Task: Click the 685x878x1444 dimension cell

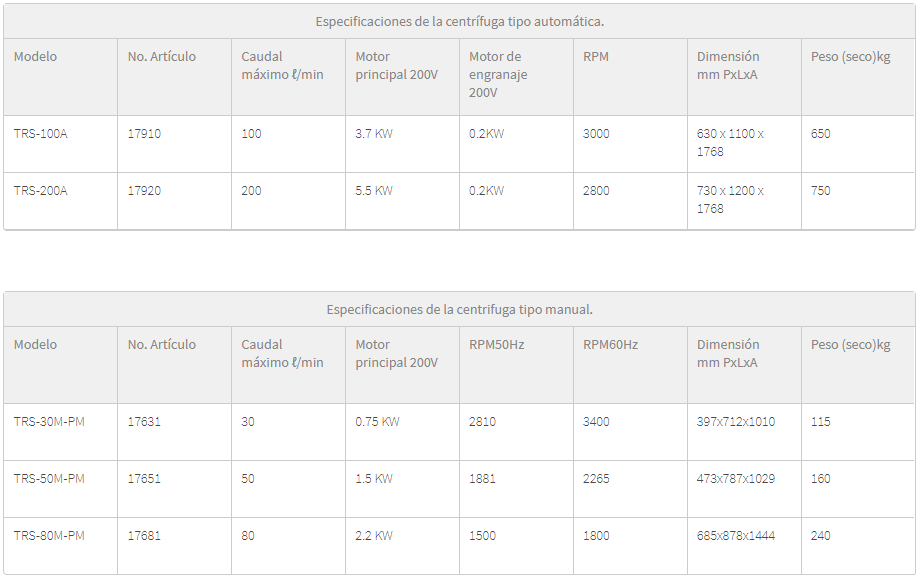Action: click(735, 536)
